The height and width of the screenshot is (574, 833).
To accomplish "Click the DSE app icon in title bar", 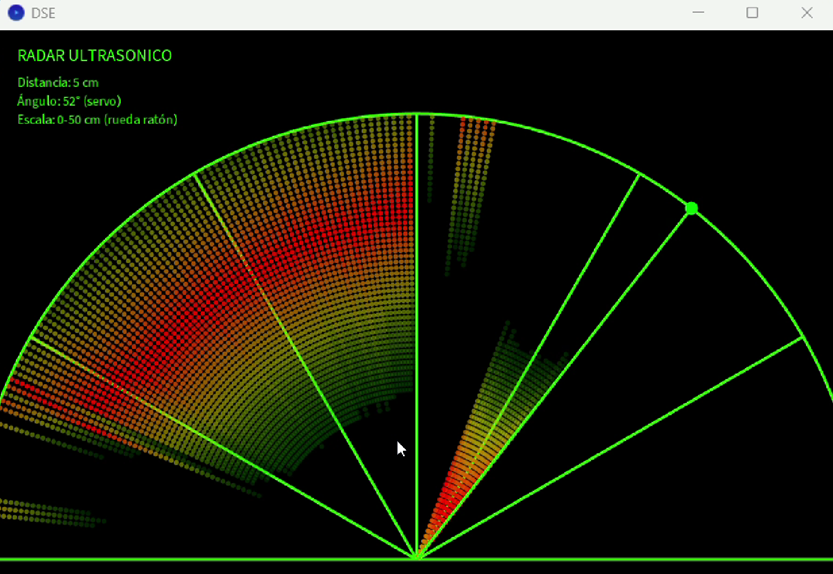I will [x=15, y=13].
